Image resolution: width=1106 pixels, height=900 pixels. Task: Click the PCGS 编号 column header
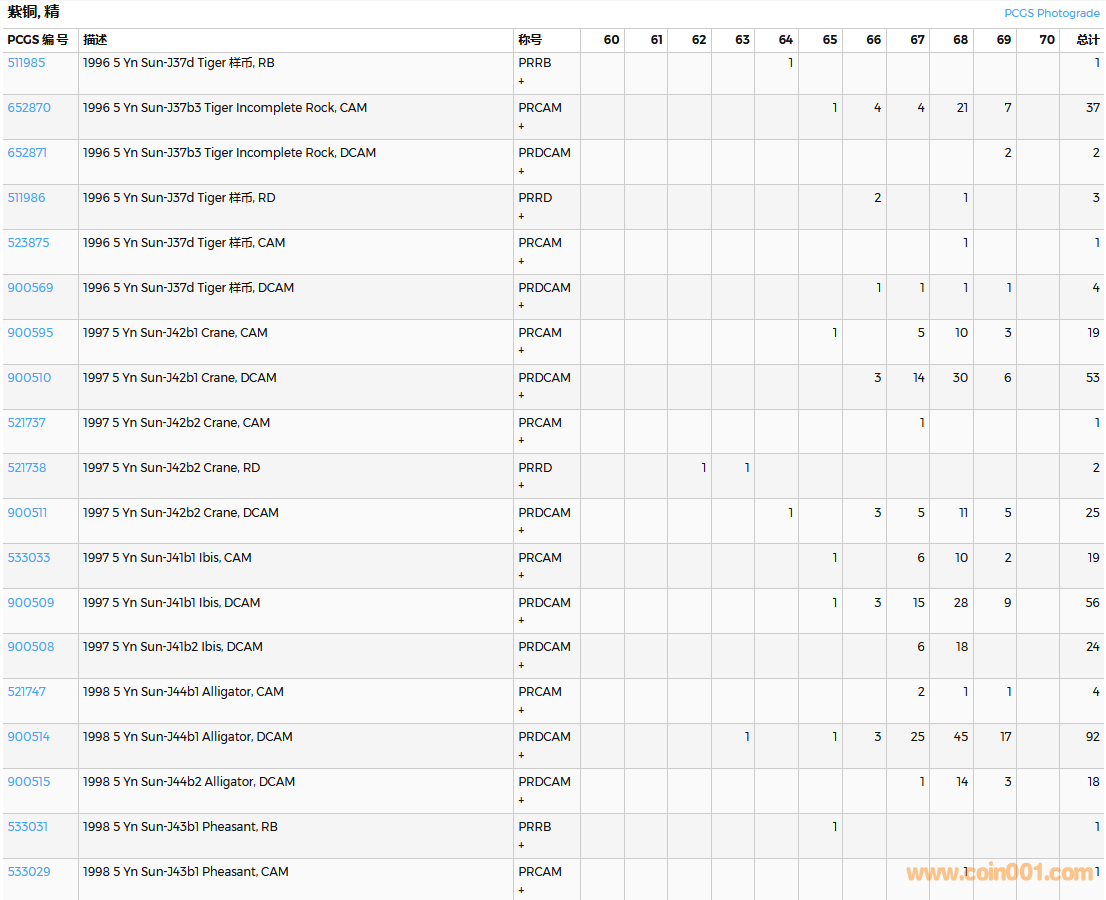38,40
